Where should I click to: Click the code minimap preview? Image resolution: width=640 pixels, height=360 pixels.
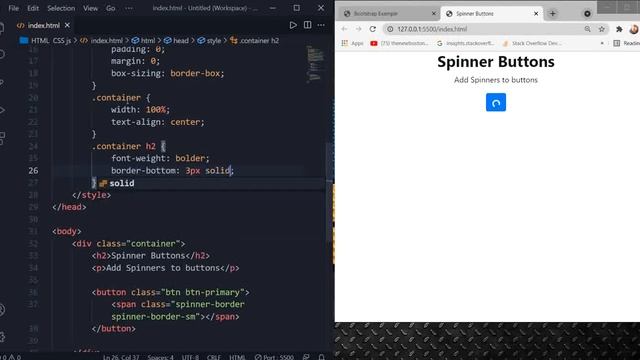(315, 63)
